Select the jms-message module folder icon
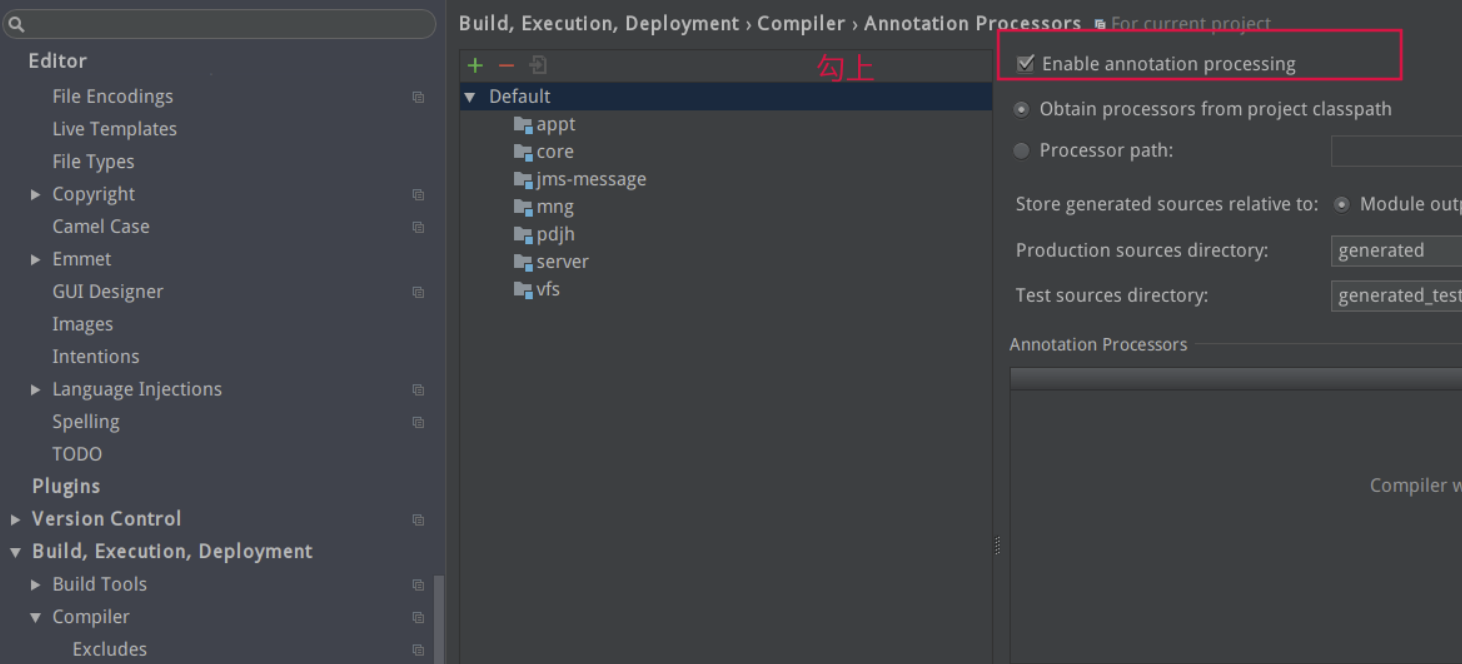Screen dimensions: 1462x664 point(523,180)
